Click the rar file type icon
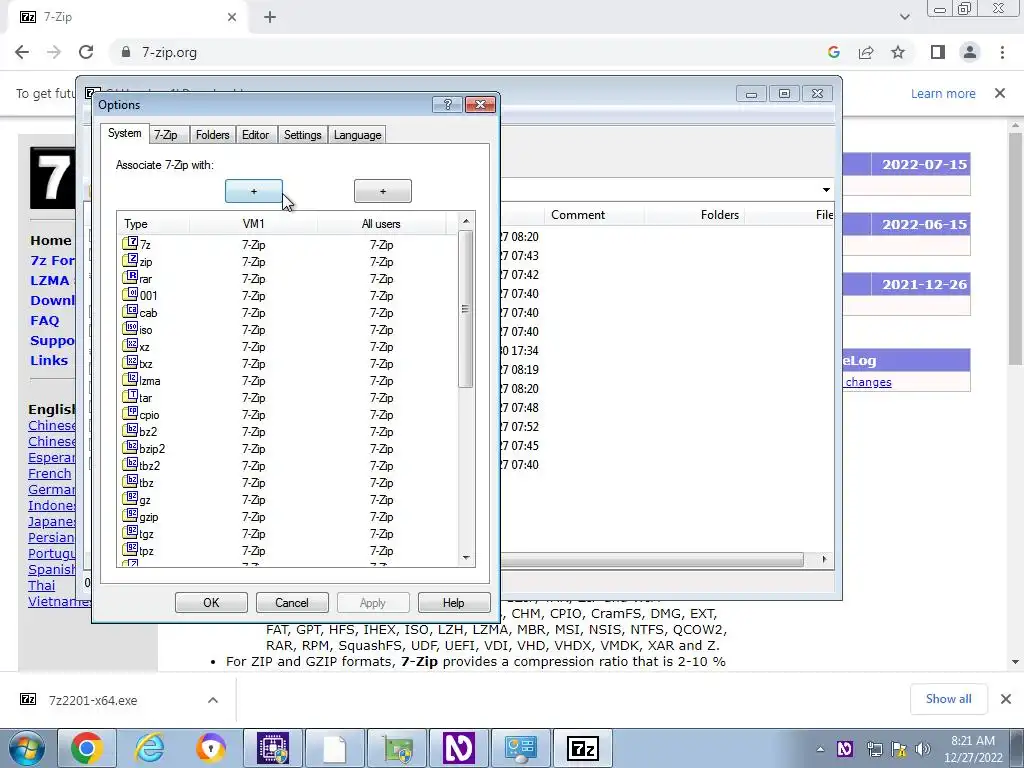The width and height of the screenshot is (1024, 768). (130, 278)
